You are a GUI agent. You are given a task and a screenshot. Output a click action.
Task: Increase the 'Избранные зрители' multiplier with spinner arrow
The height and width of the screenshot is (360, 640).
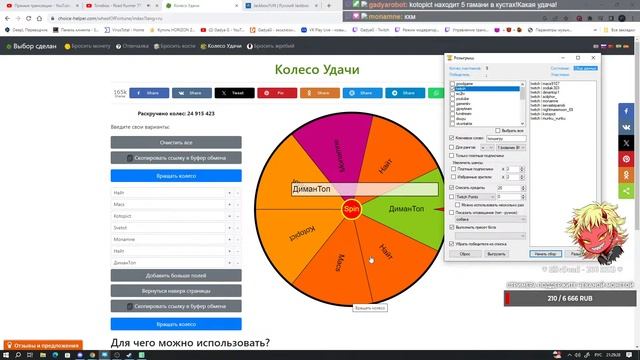pyautogui.click(x=522, y=176)
